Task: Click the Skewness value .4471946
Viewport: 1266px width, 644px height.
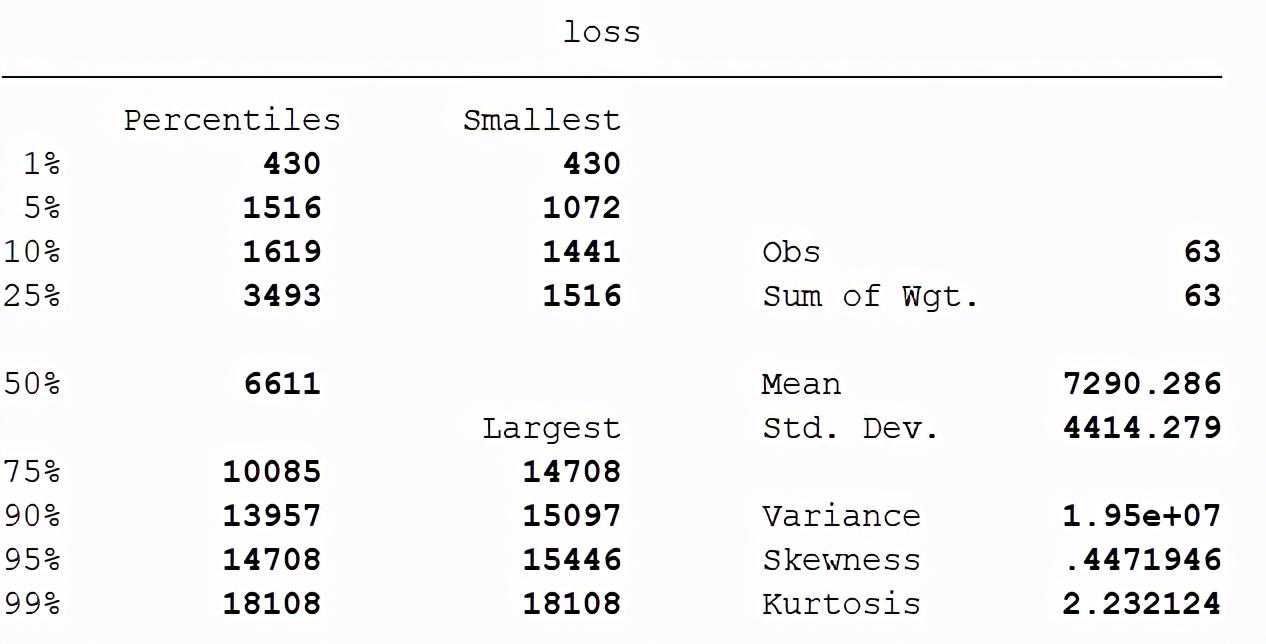Action: (x=1142, y=560)
